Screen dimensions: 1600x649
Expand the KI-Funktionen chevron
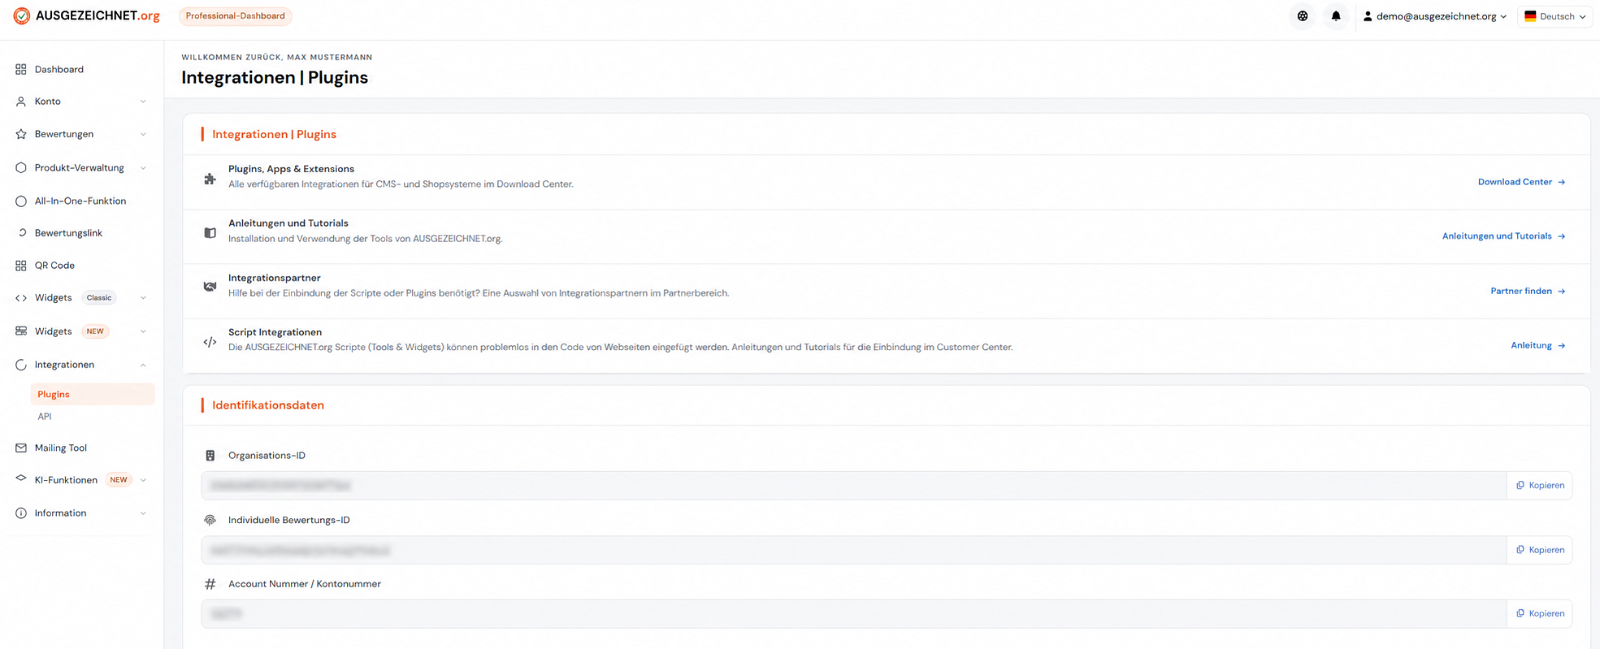[143, 480]
